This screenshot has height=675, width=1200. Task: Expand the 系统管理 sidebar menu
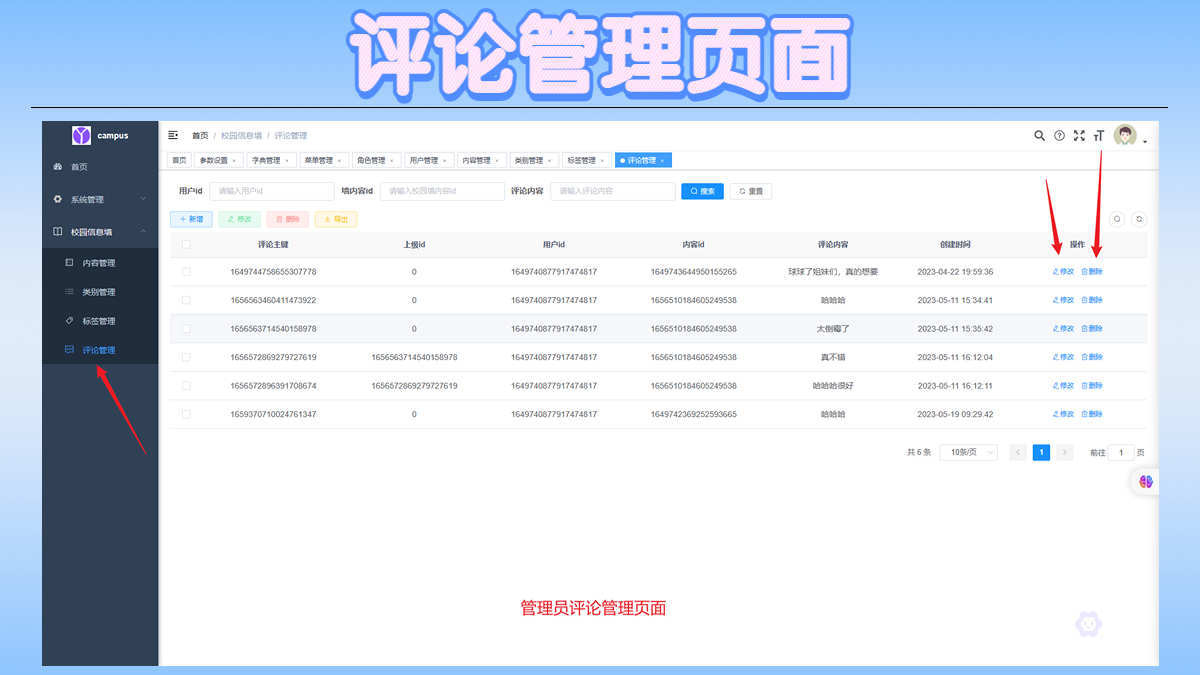pos(100,199)
